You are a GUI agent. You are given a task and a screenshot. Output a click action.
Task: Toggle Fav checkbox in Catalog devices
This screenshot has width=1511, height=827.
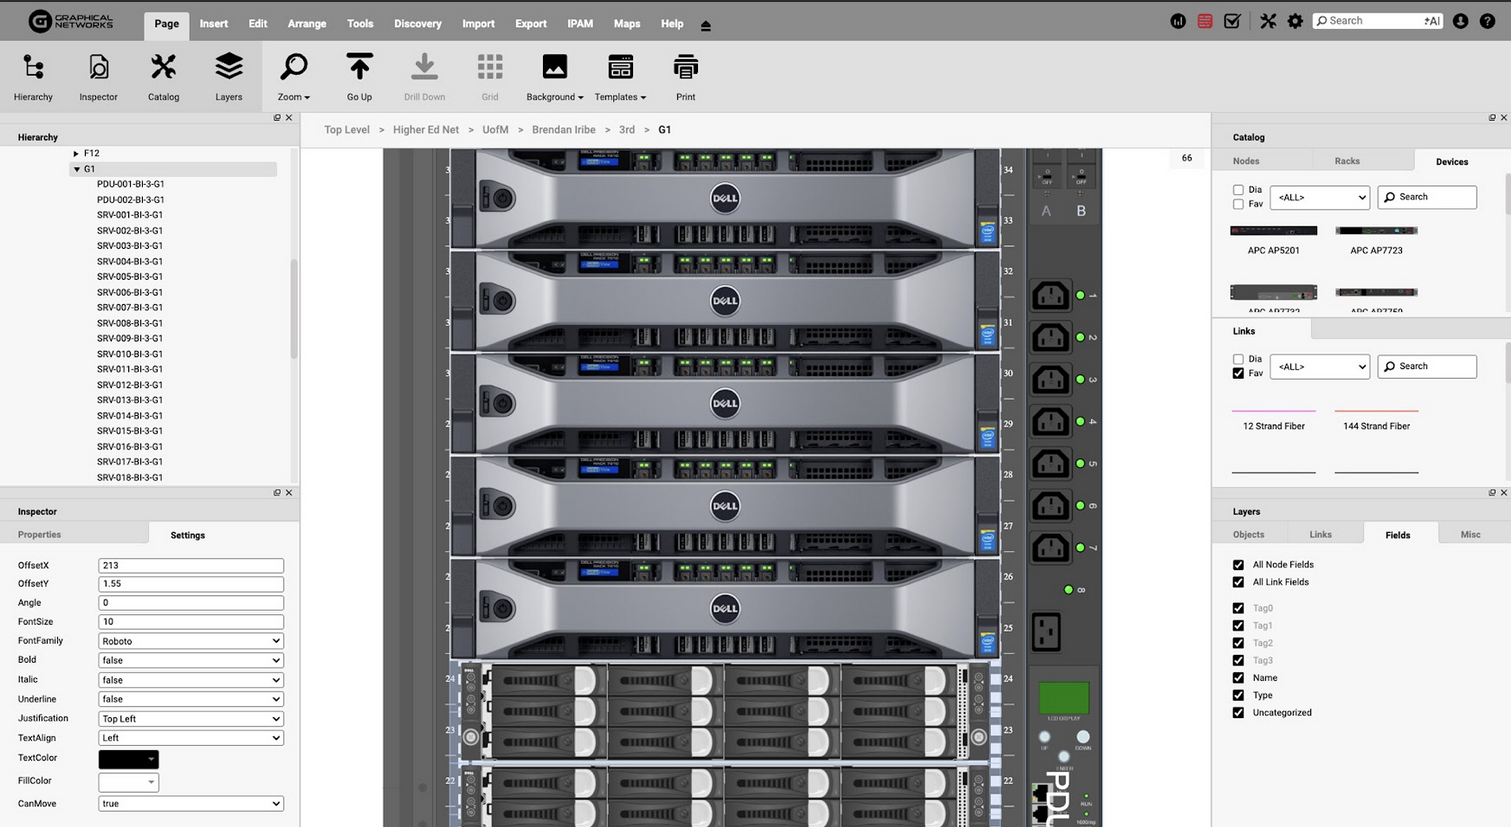1238,204
